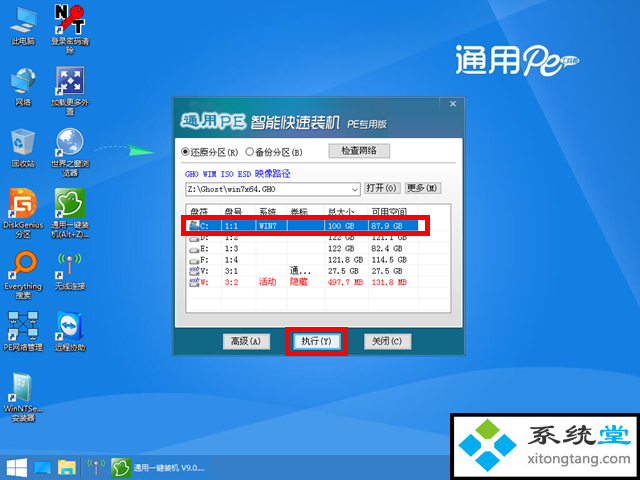This screenshot has height=480, width=640.
Task: Click the 执行(Y) button
Action: click(x=316, y=341)
